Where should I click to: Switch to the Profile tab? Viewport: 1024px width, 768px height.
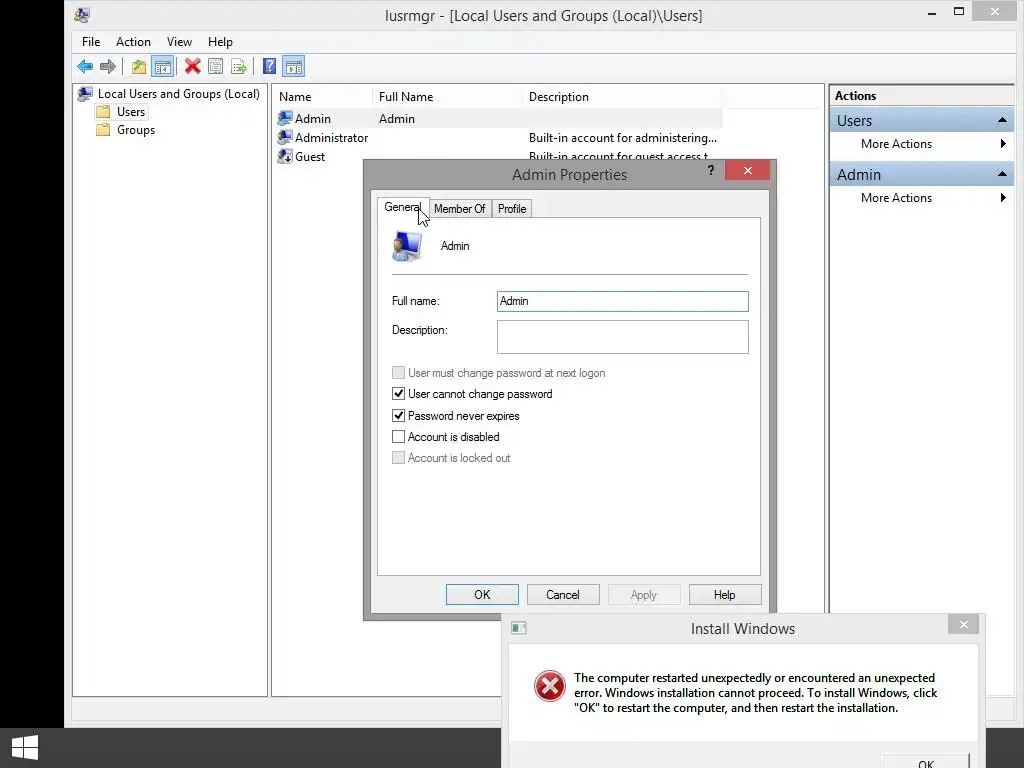pyautogui.click(x=511, y=208)
